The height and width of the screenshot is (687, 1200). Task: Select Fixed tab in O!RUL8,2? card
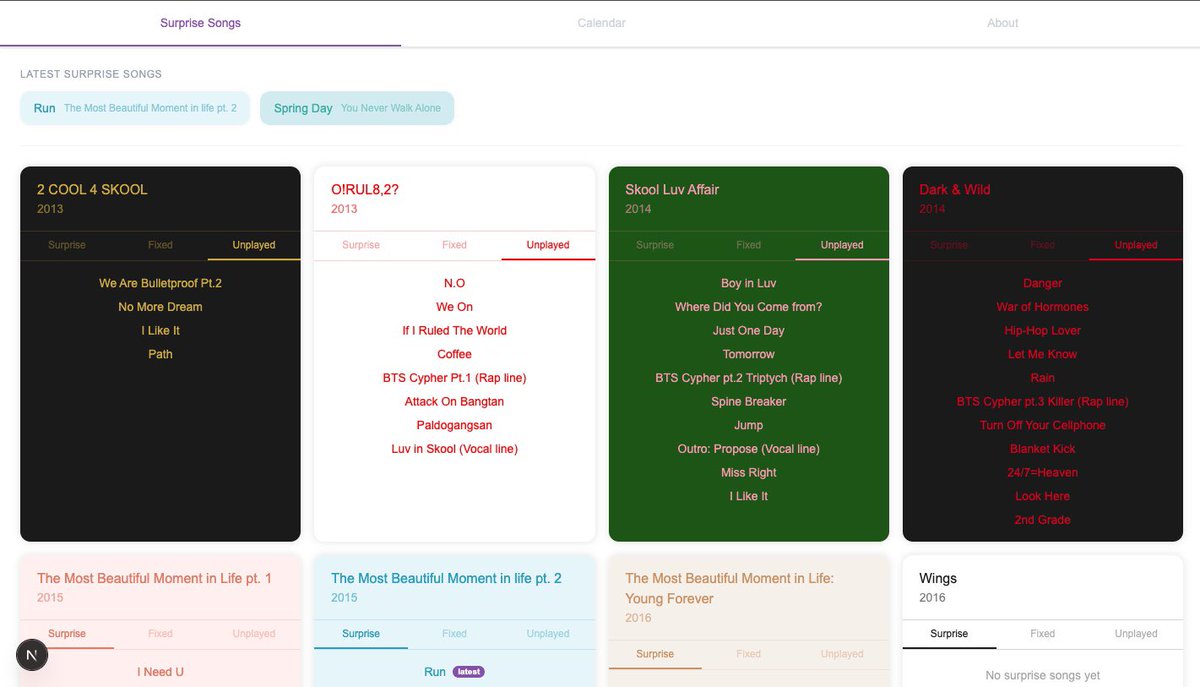coord(454,245)
